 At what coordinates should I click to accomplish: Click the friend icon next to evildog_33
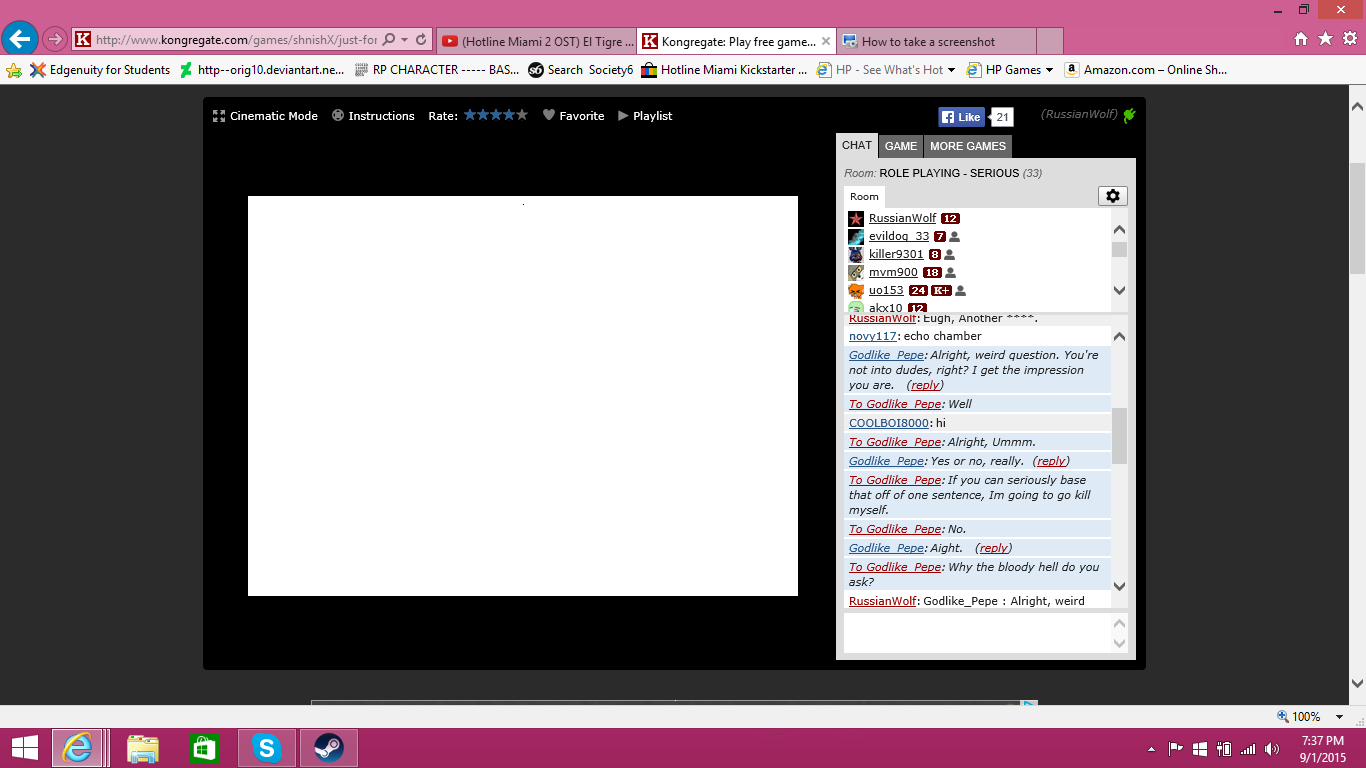coord(954,237)
